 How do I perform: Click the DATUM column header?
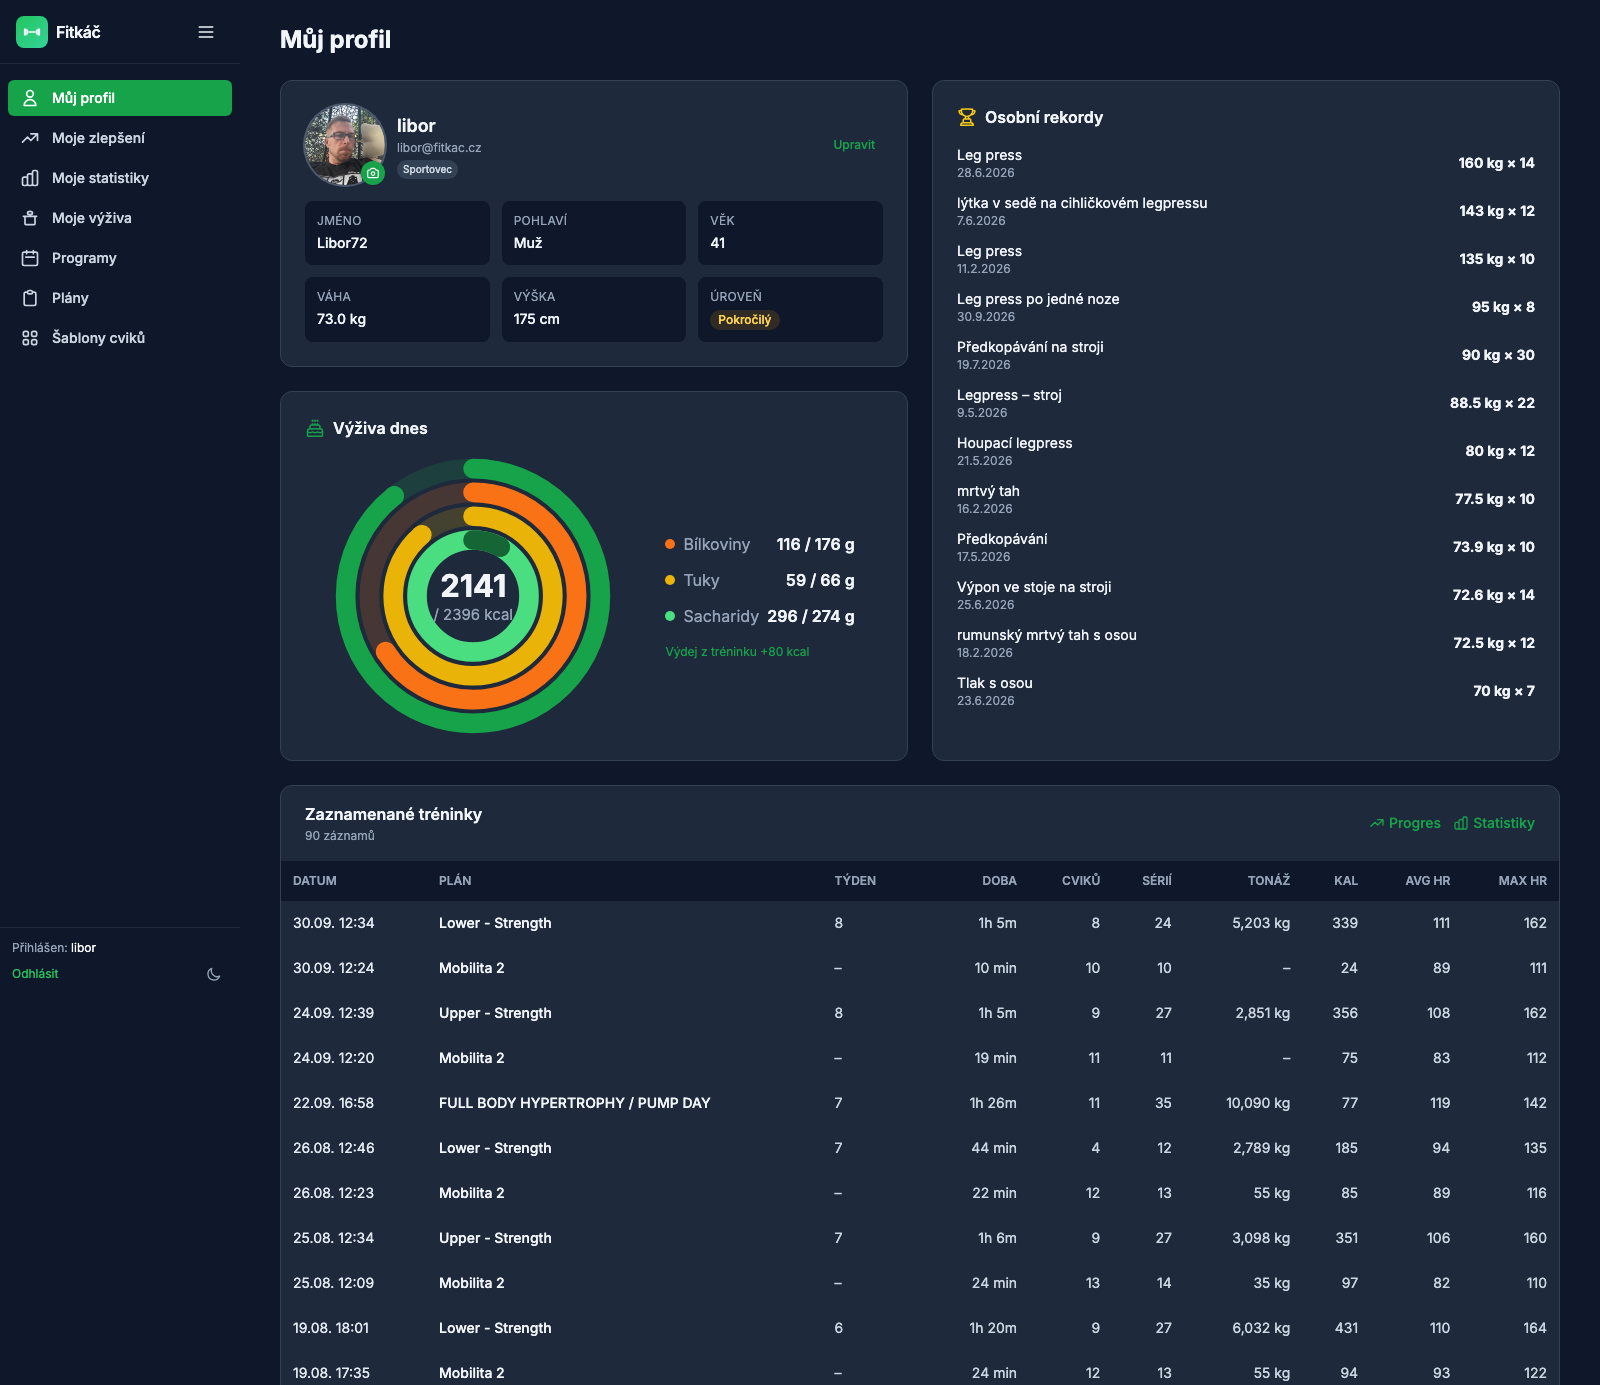(315, 881)
